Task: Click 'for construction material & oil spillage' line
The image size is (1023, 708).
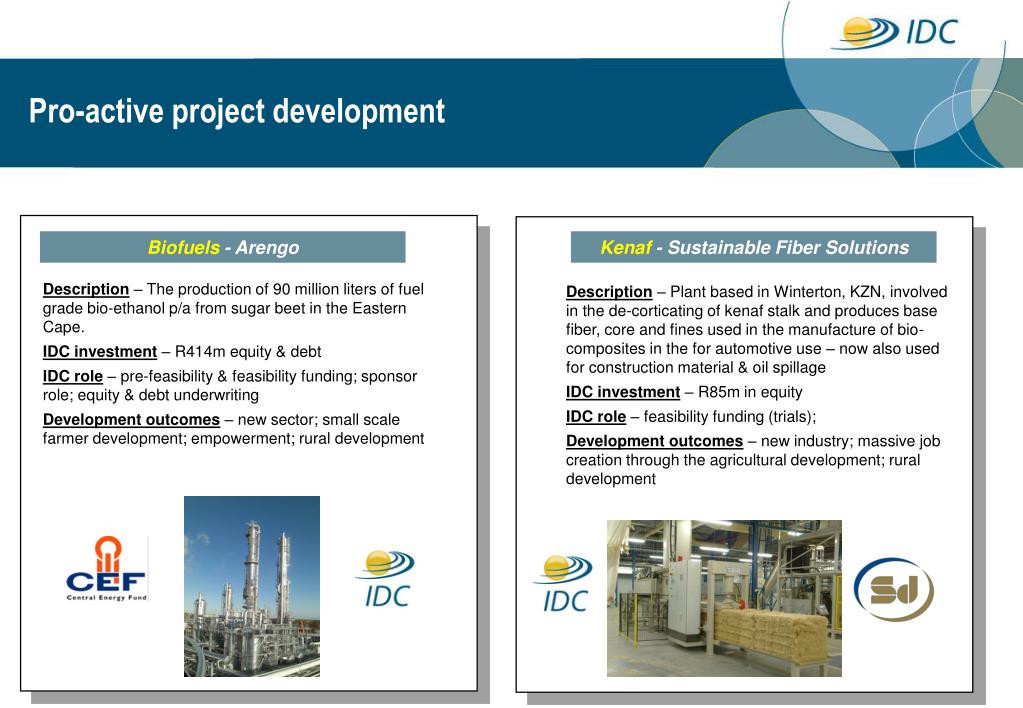Action: 695,367
